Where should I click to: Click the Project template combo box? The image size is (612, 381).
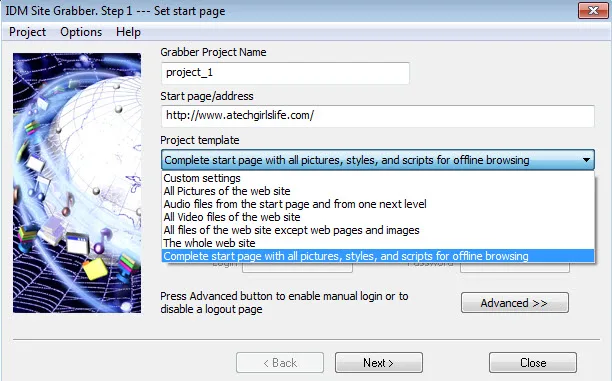(x=377, y=160)
